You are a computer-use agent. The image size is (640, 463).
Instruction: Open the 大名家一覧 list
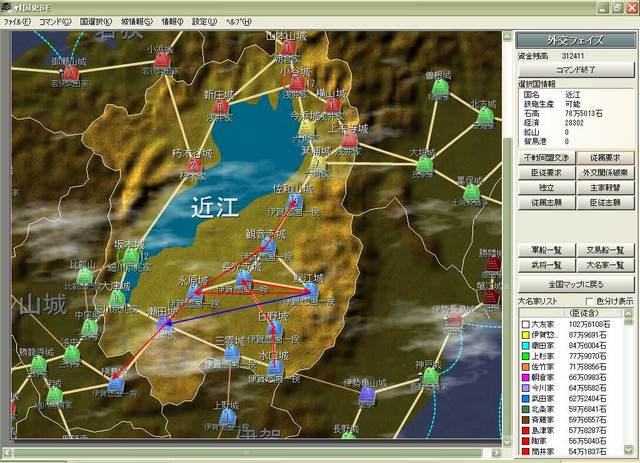pos(605,265)
